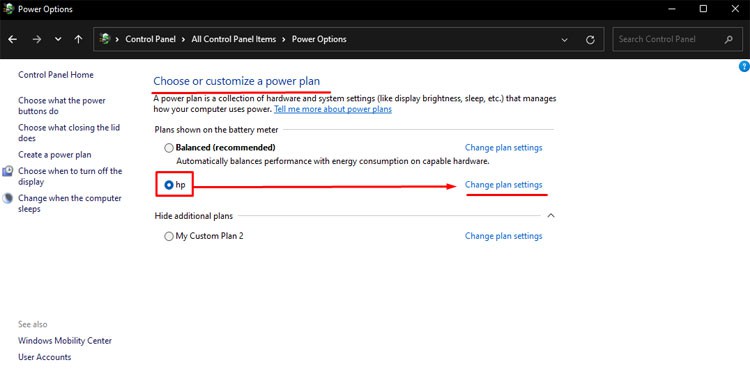Viewport: 750px width, 375px height.
Task: Click the Power Options title bar icon
Action: click(8, 9)
